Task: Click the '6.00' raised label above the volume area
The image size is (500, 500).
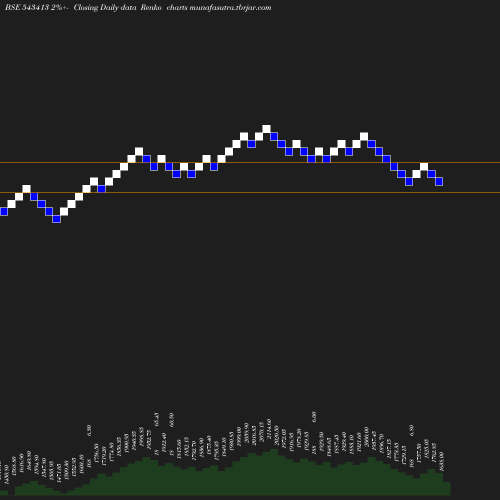Action: [314, 417]
